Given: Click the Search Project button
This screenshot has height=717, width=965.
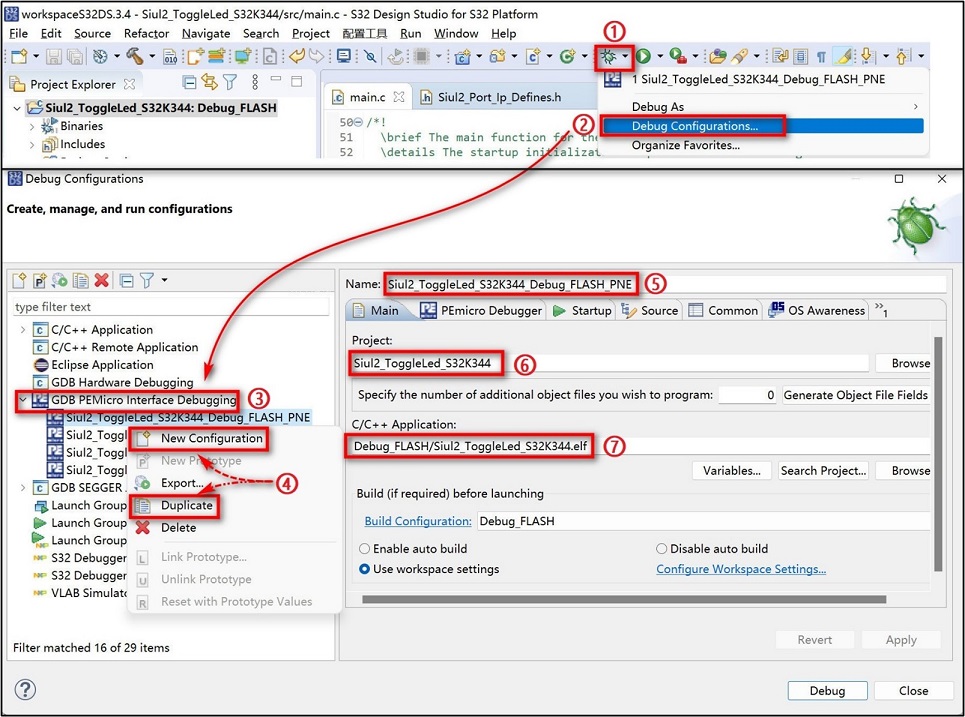Looking at the screenshot, I should (823, 471).
